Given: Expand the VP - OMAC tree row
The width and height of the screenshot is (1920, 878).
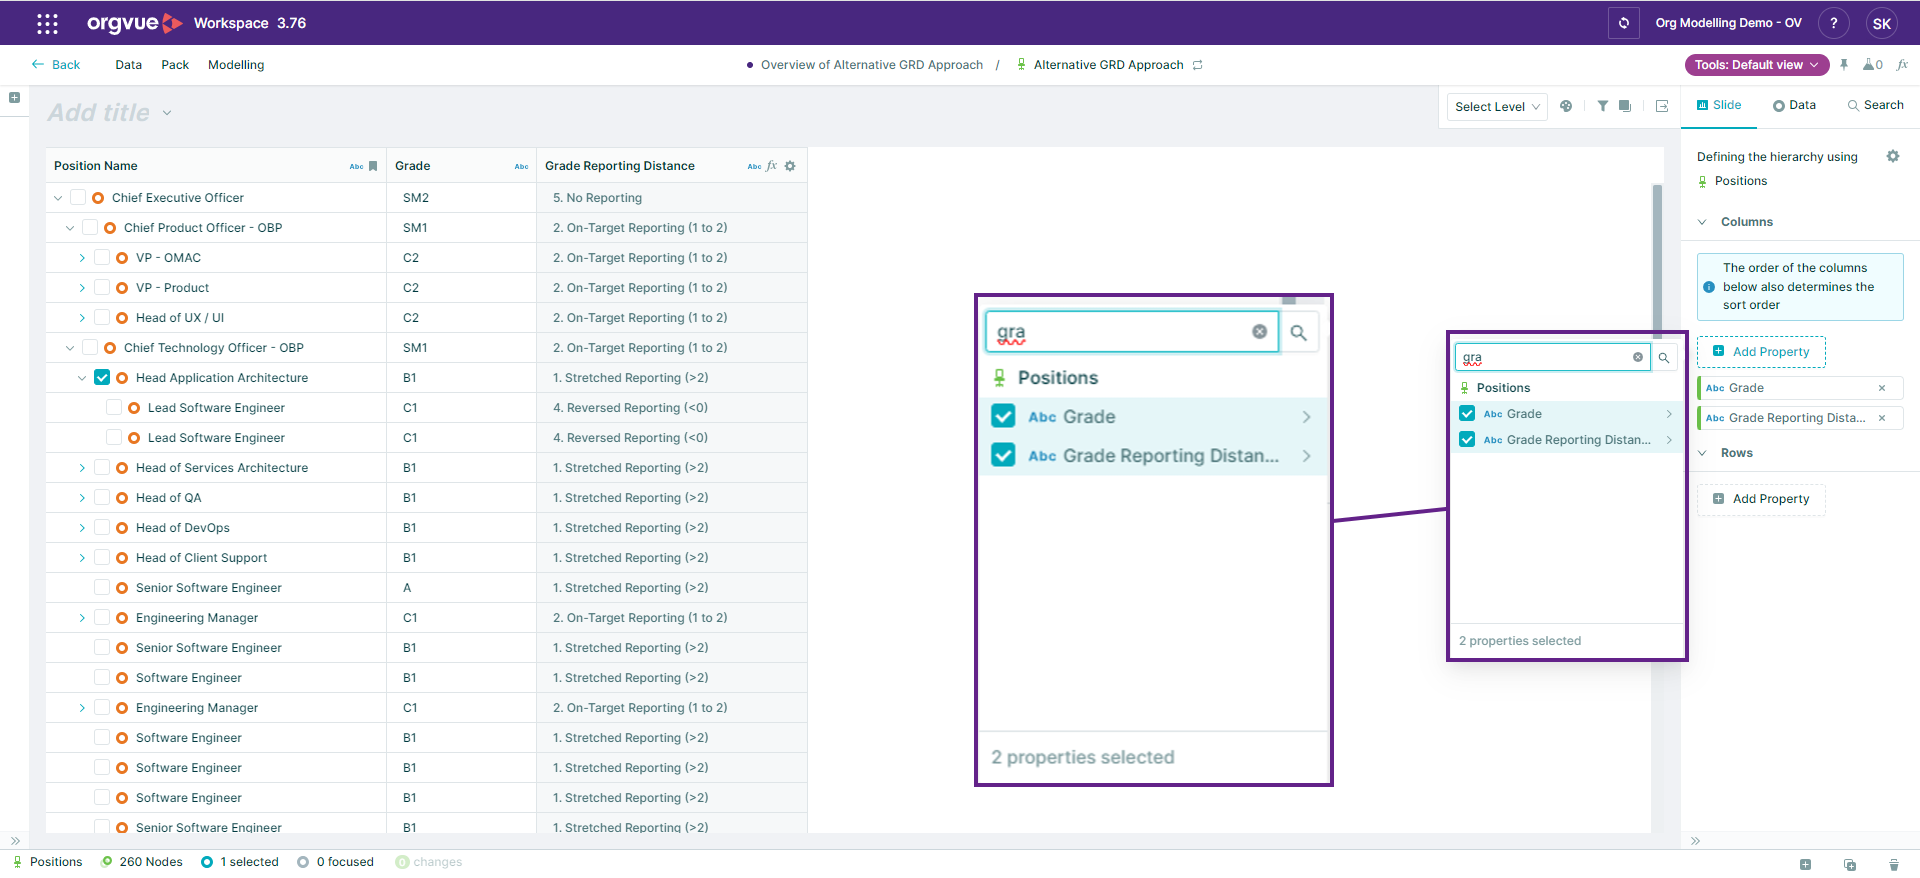Looking at the screenshot, I should (x=82, y=258).
